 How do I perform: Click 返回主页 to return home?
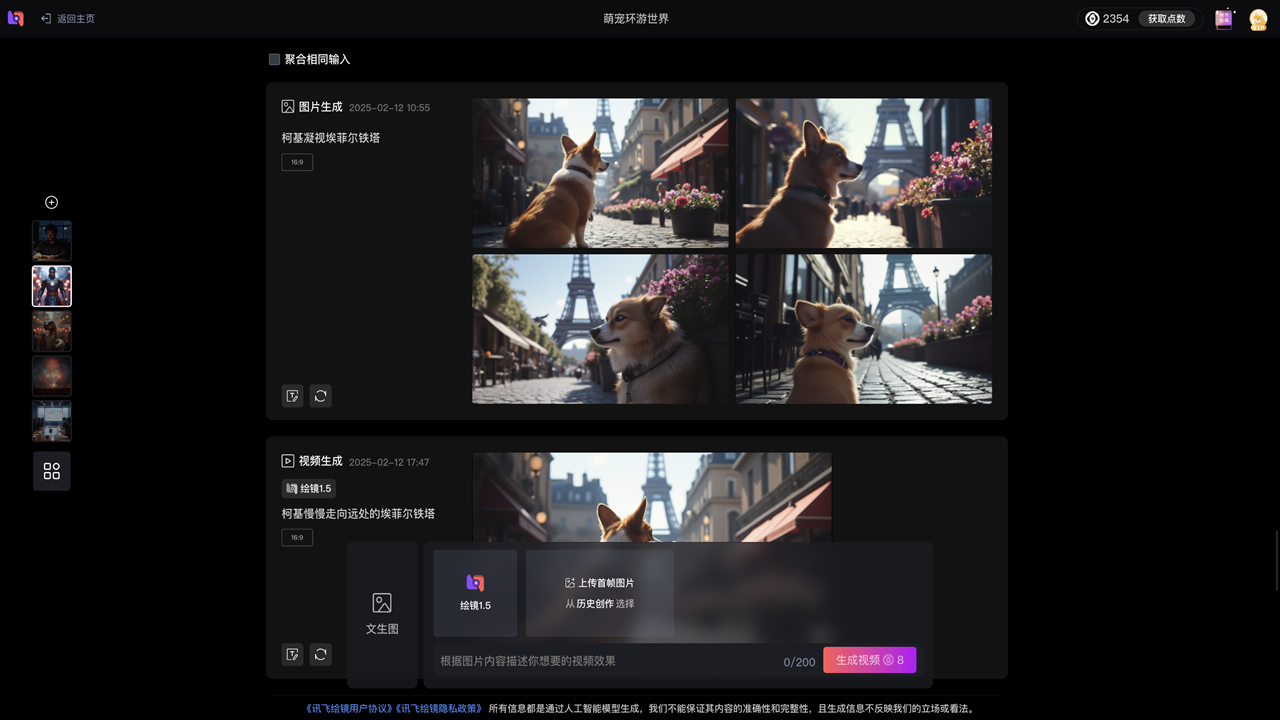pyautogui.click(x=68, y=19)
